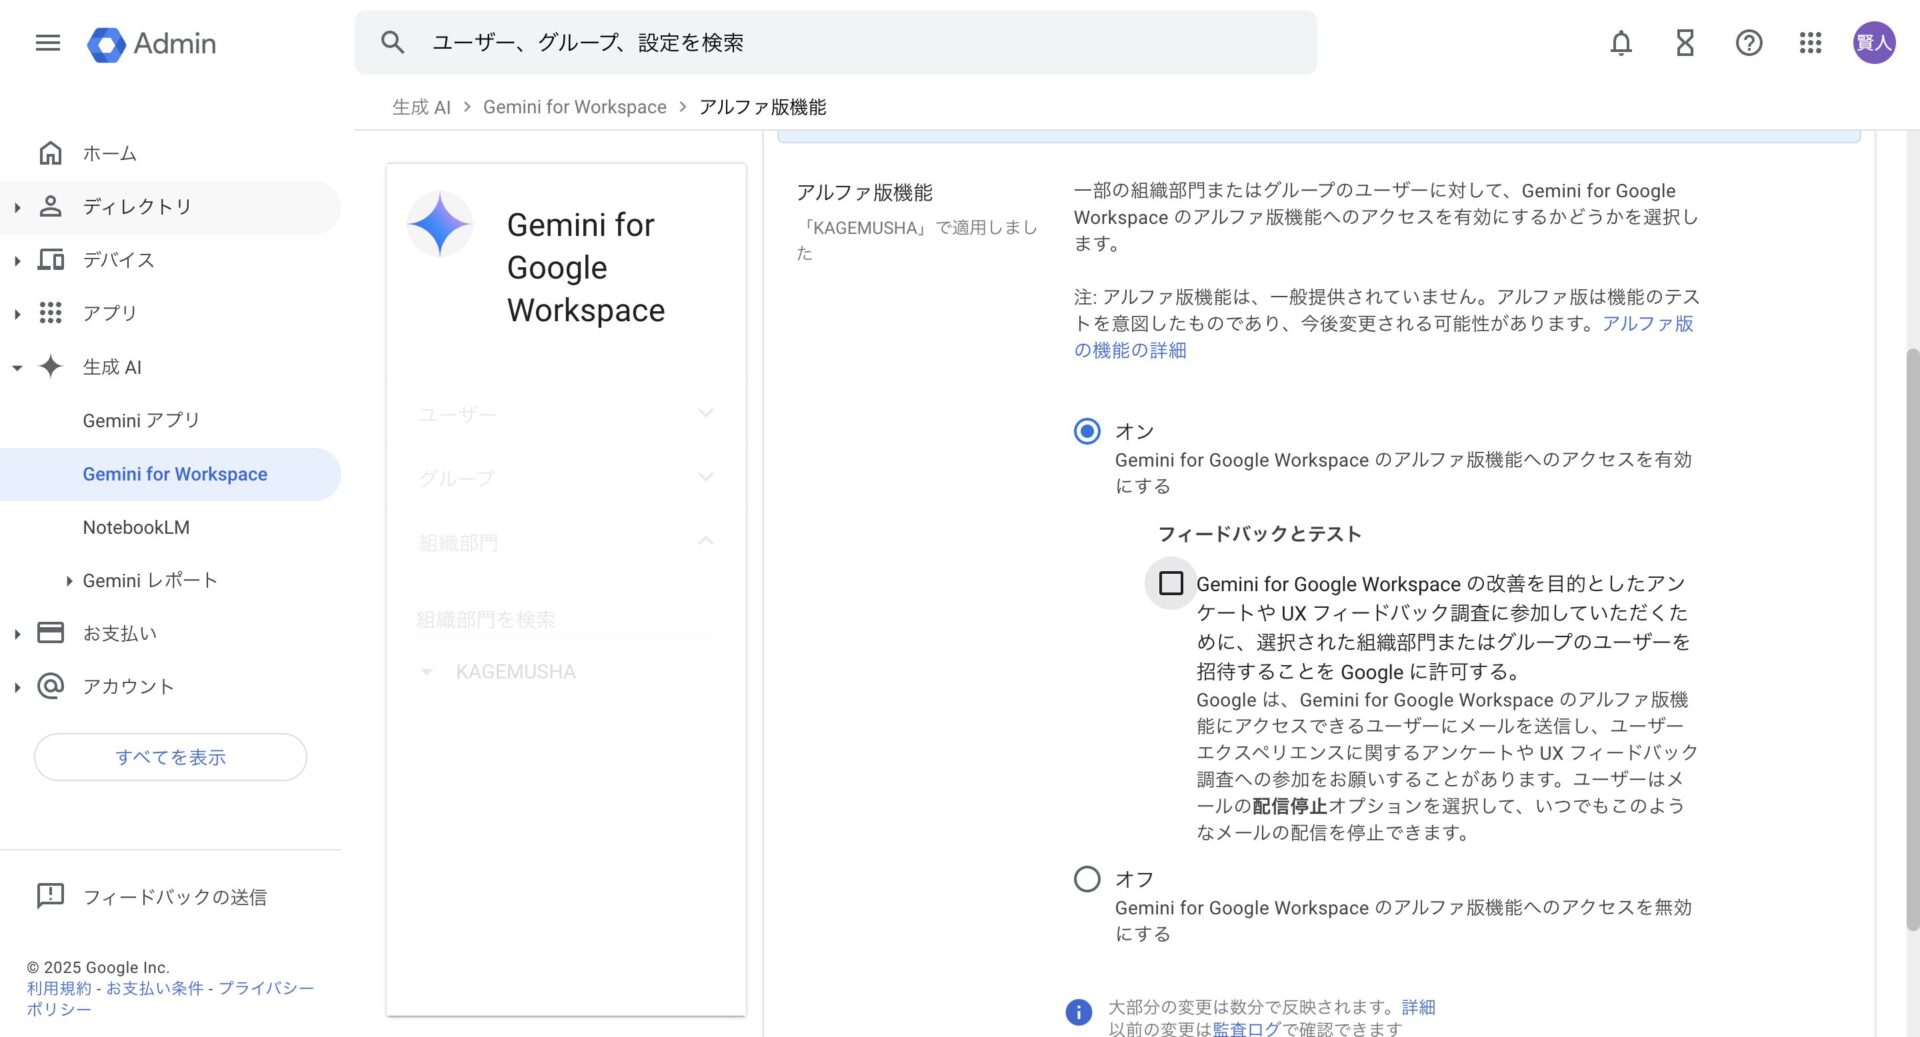Expand the グループ section
Screen dimensions: 1920x1037
(706, 478)
